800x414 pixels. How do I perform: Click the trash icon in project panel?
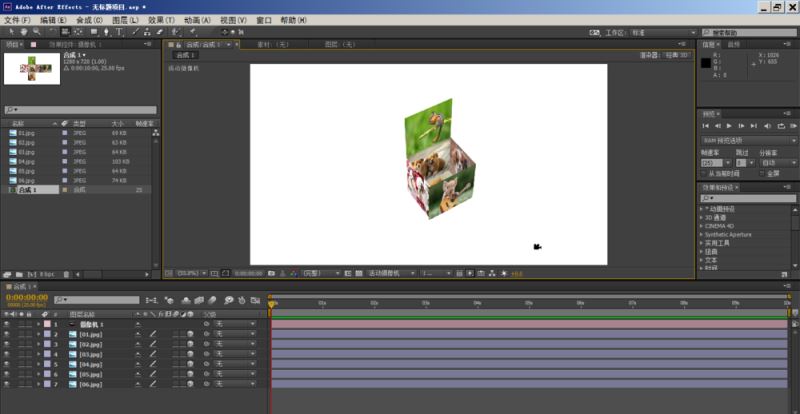66,274
